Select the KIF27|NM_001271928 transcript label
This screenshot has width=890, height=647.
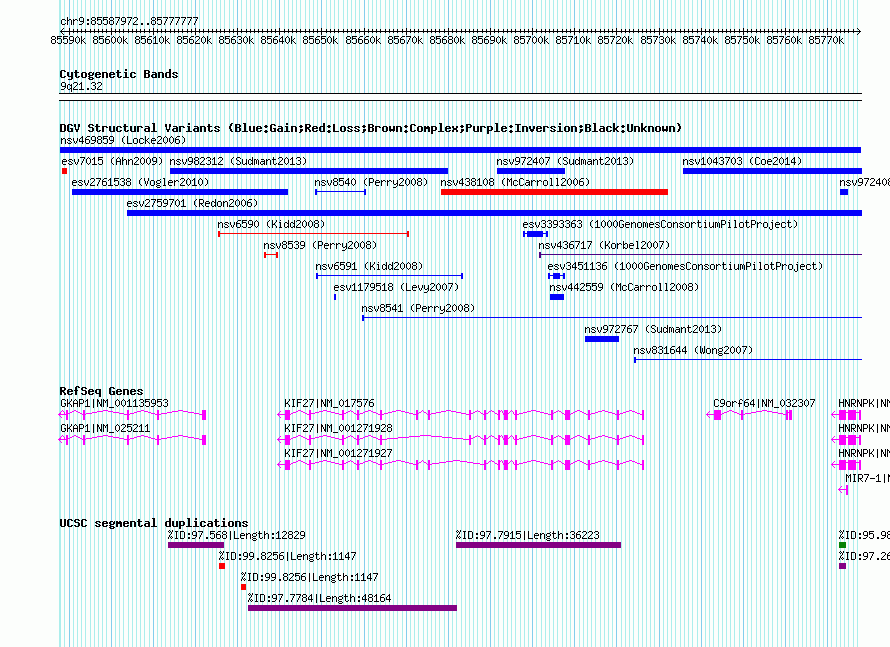point(338,428)
